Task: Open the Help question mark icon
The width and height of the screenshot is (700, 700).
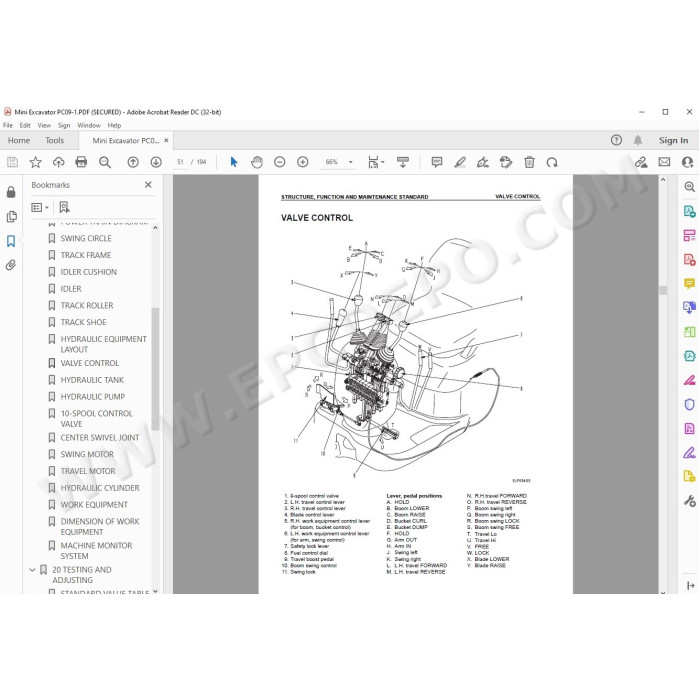Action: 616,140
